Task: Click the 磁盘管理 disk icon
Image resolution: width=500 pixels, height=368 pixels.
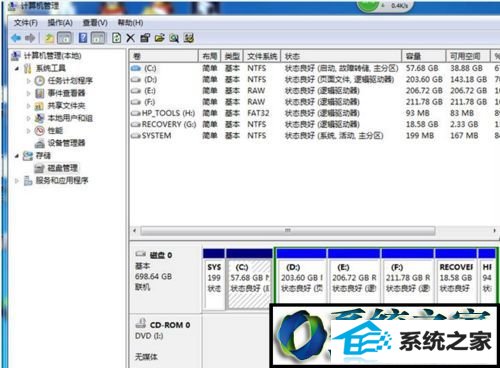Action: (x=40, y=168)
